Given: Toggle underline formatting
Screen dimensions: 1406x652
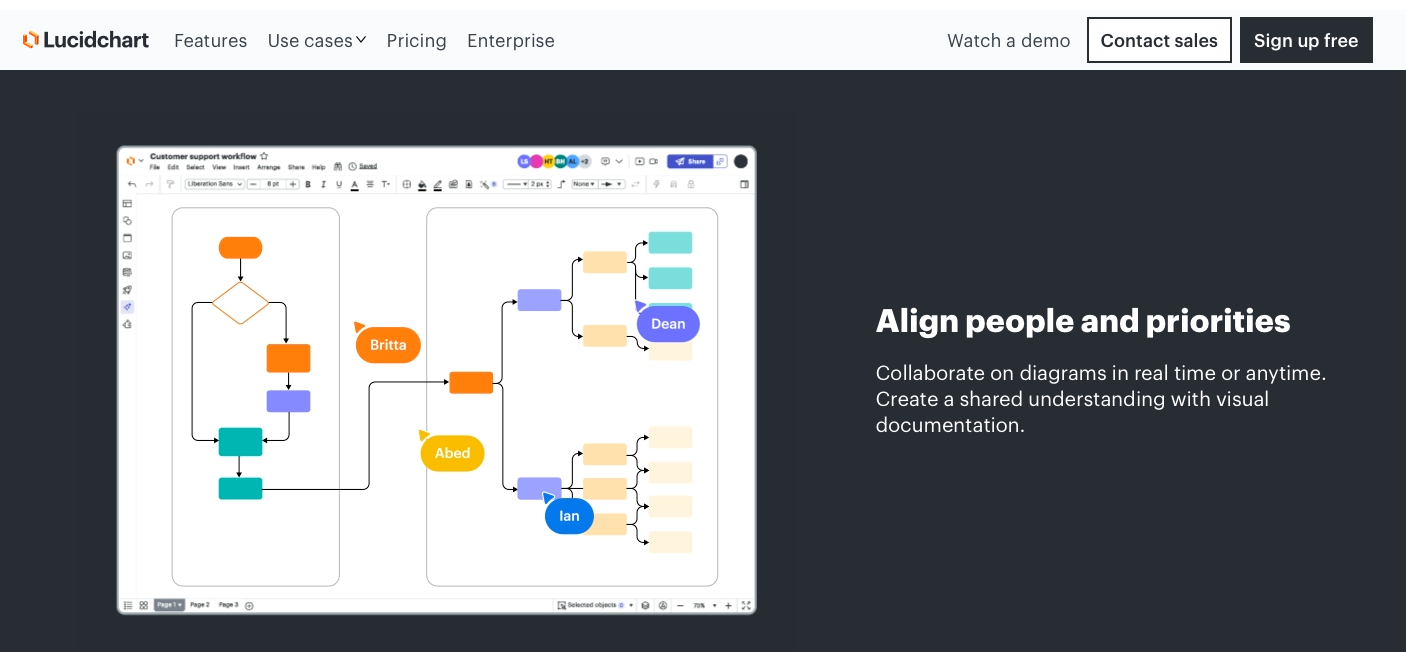Looking at the screenshot, I should [339, 184].
